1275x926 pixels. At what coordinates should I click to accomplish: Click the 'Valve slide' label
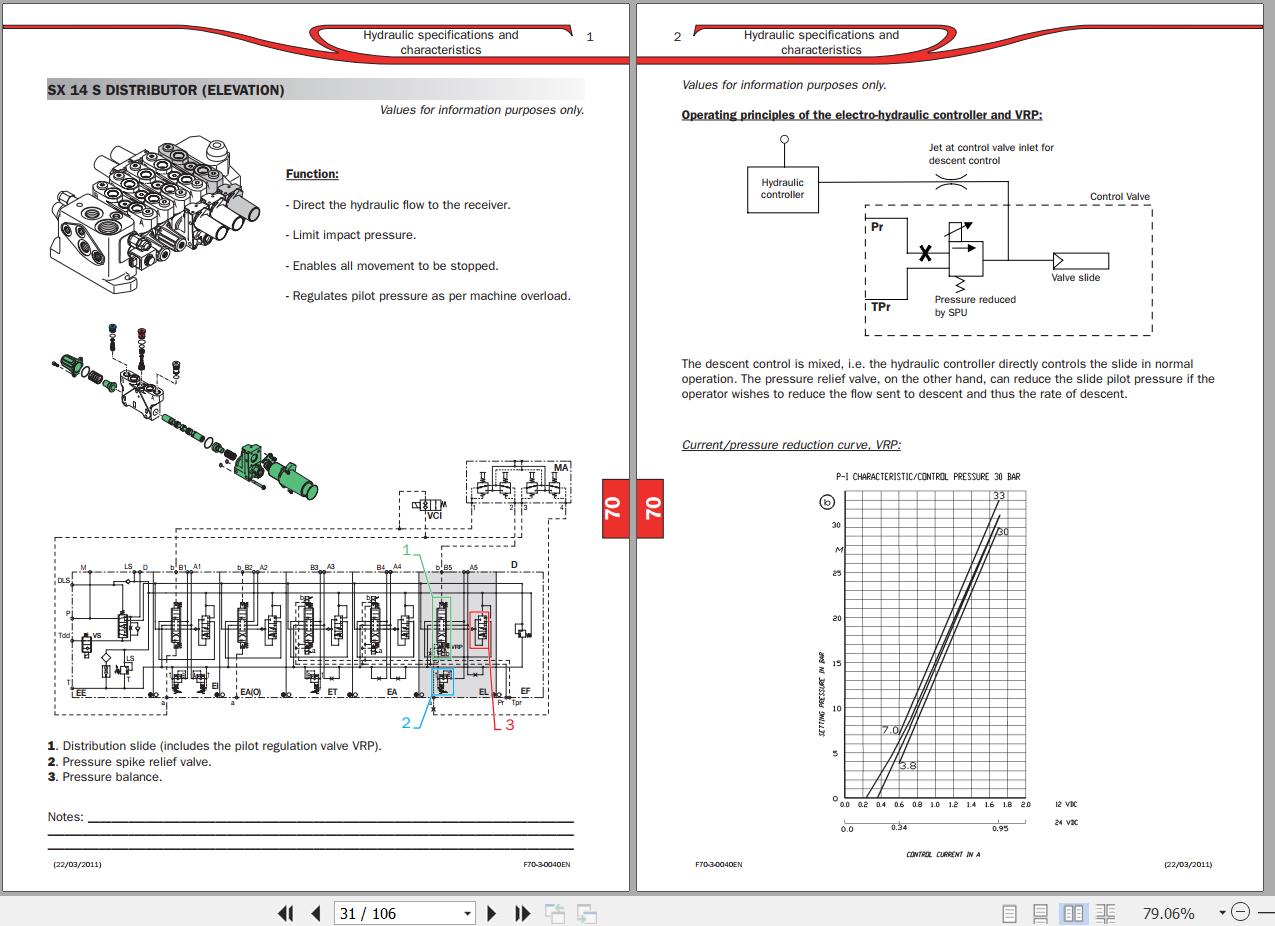pos(1075,278)
